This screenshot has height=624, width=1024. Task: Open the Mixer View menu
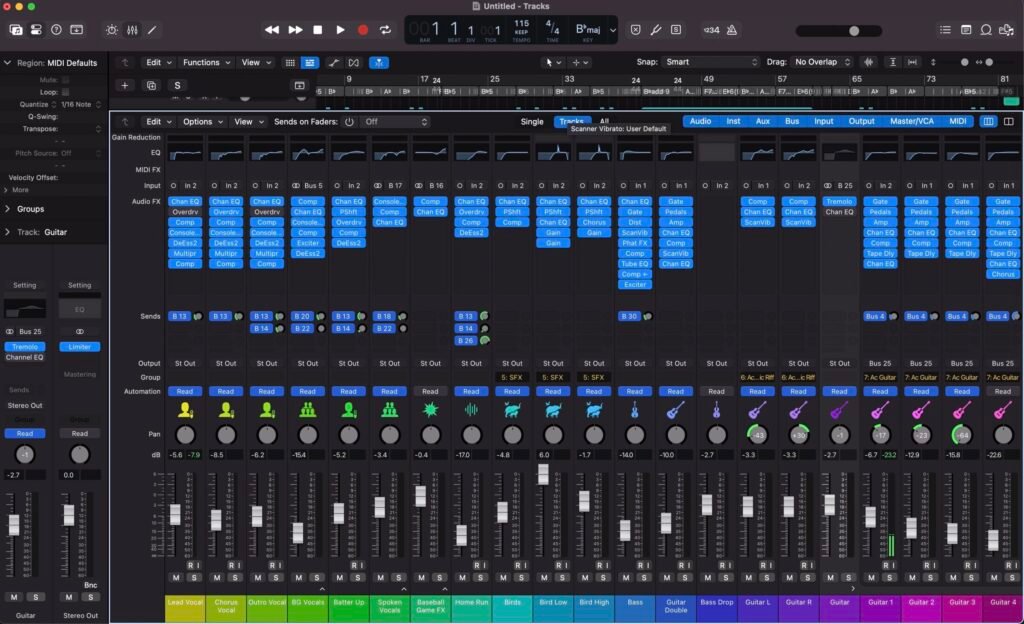click(249, 122)
